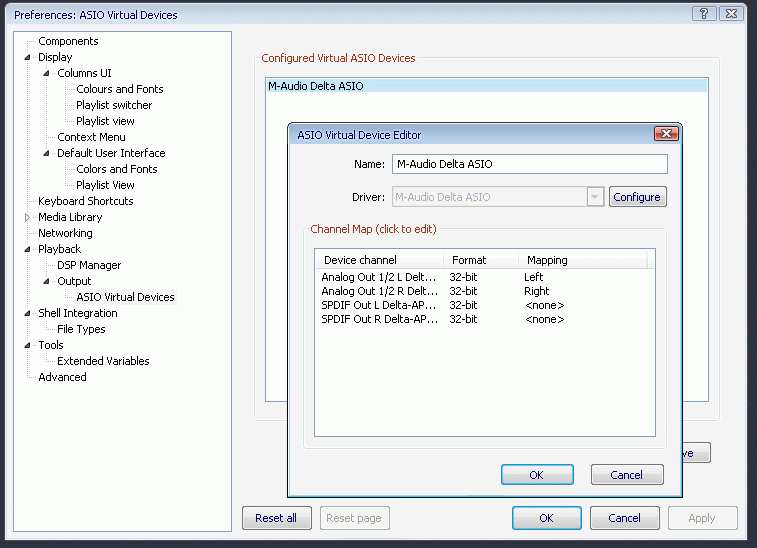Select Playlist switcher page
The width and height of the screenshot is (757, 548).
tap(114, 105)
